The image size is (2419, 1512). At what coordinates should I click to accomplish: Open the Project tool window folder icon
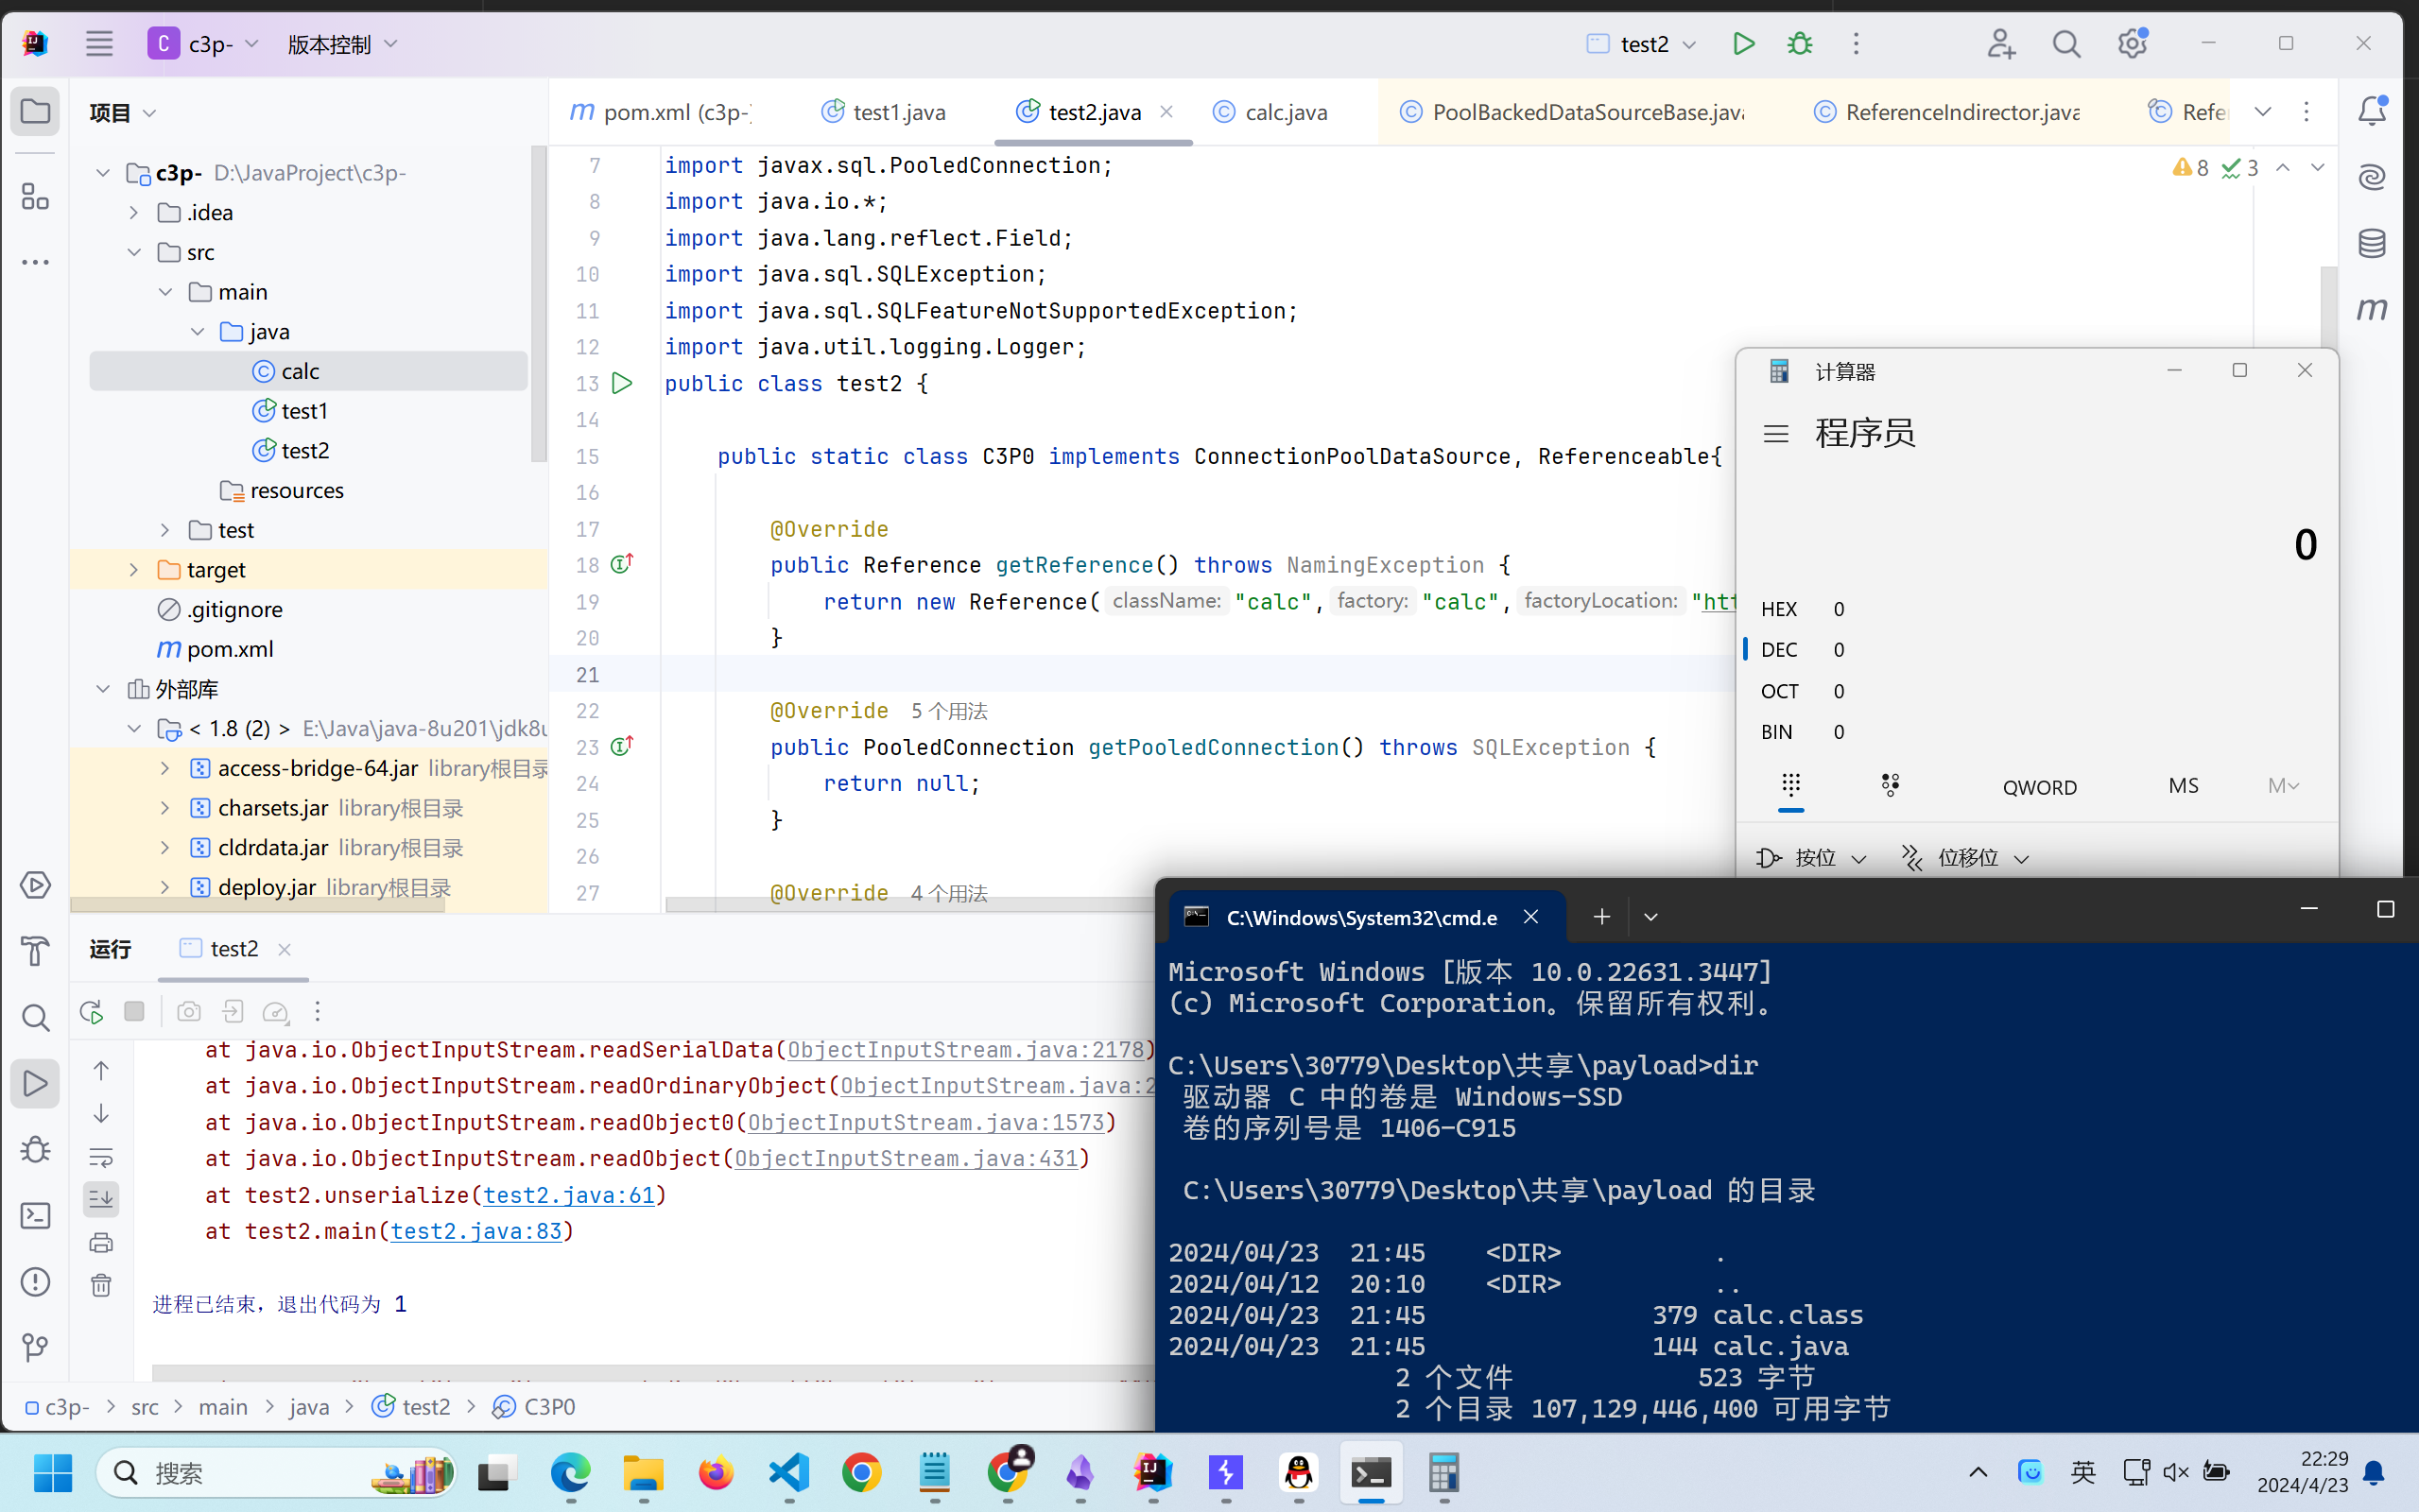pos(35,111)
